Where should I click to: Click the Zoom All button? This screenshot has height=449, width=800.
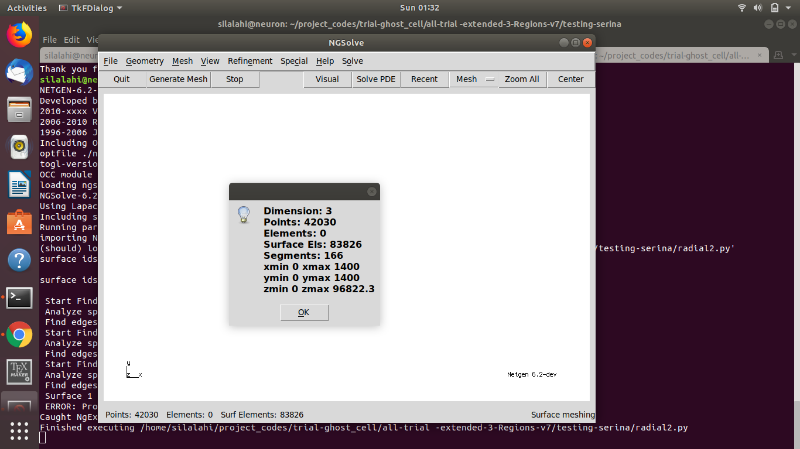(x=522, y=79)
